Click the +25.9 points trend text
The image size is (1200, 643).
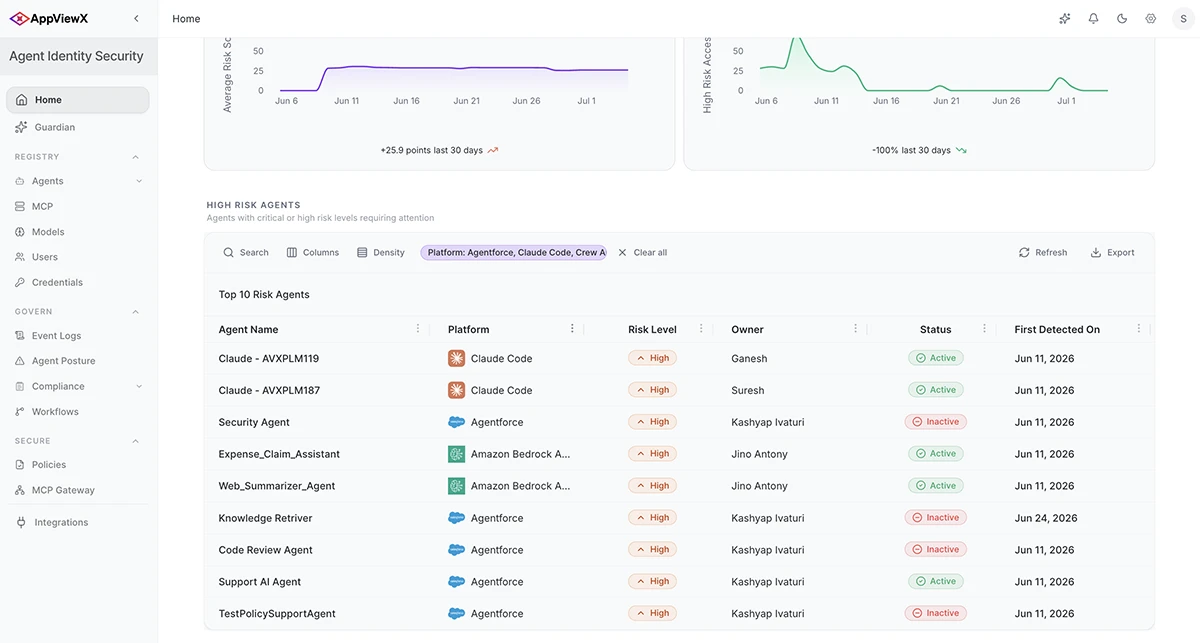click(431, 150)
